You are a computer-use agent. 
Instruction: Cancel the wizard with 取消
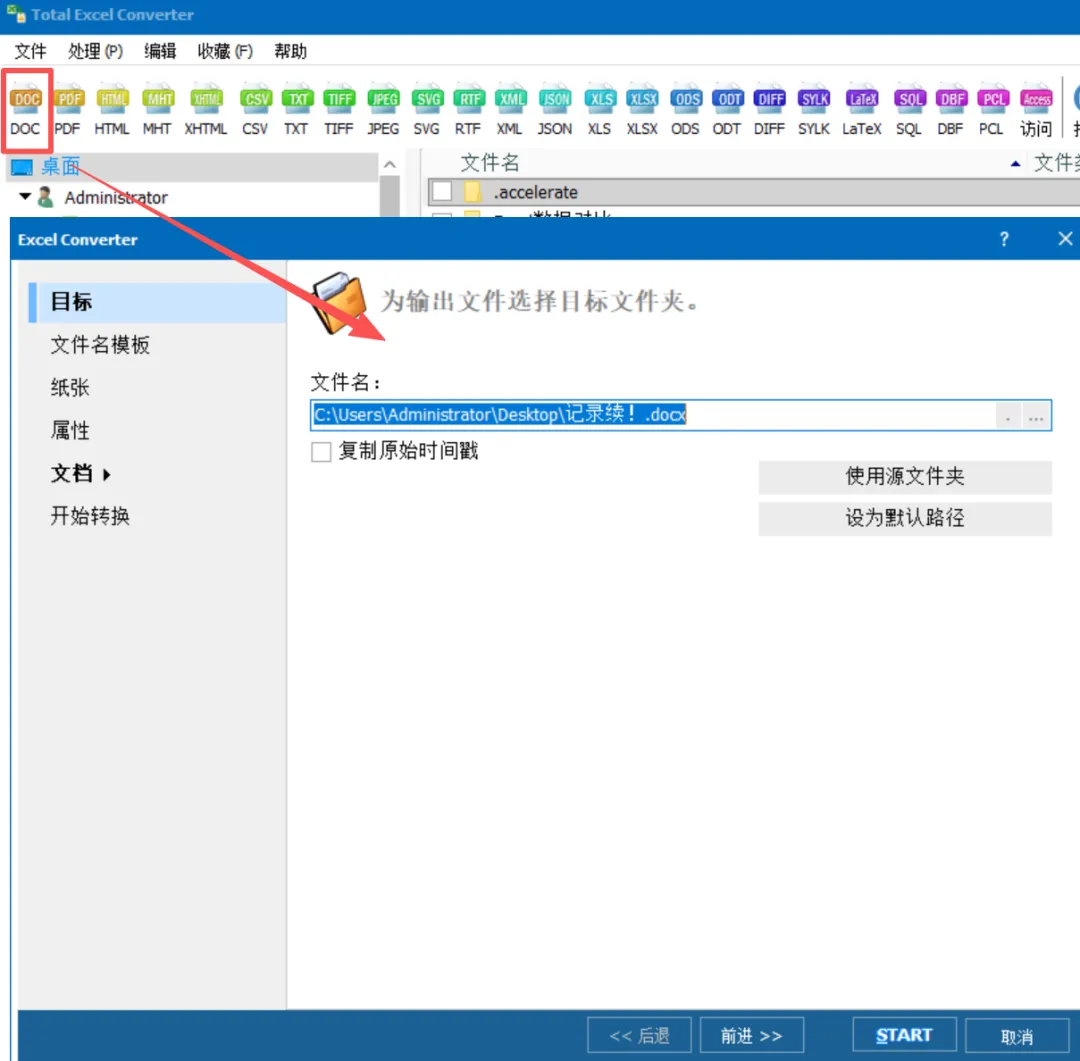point(1017,1035)
